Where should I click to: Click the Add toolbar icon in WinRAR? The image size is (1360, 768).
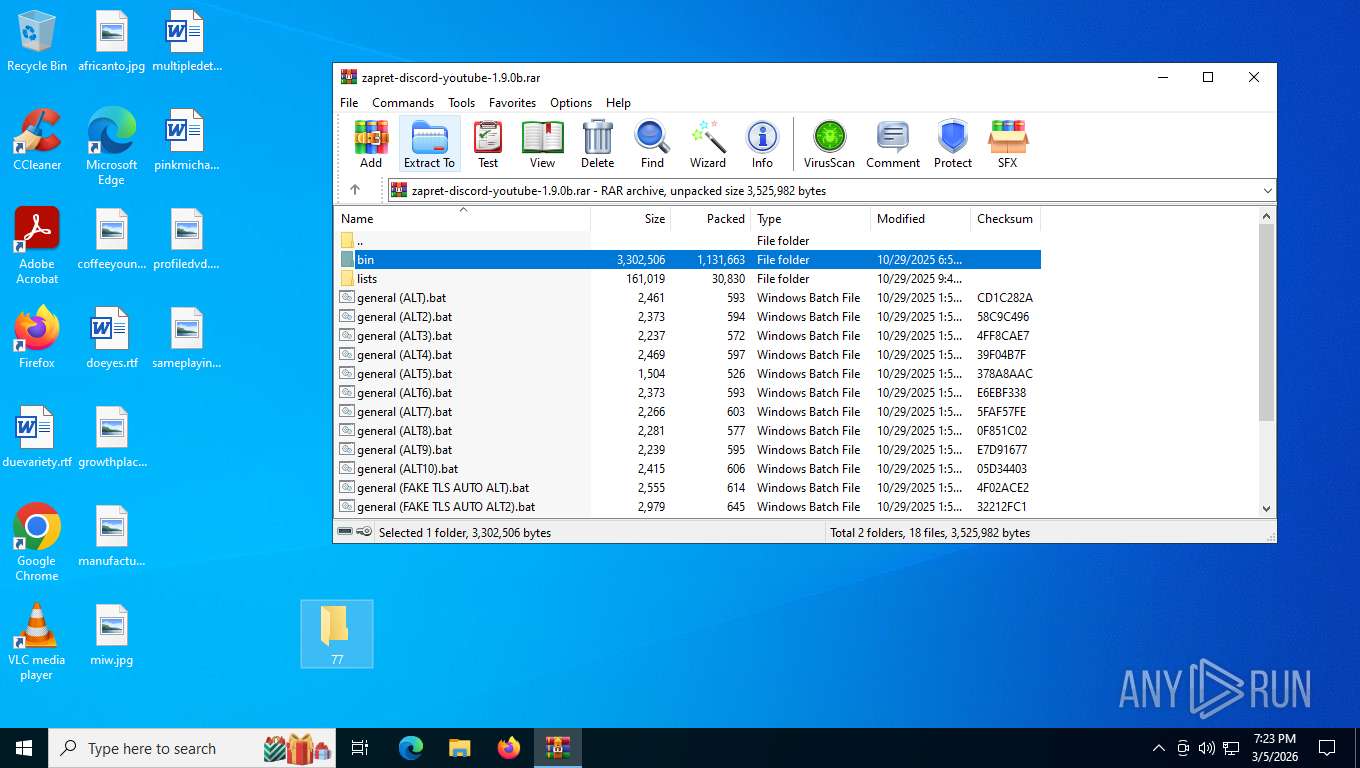371,144
